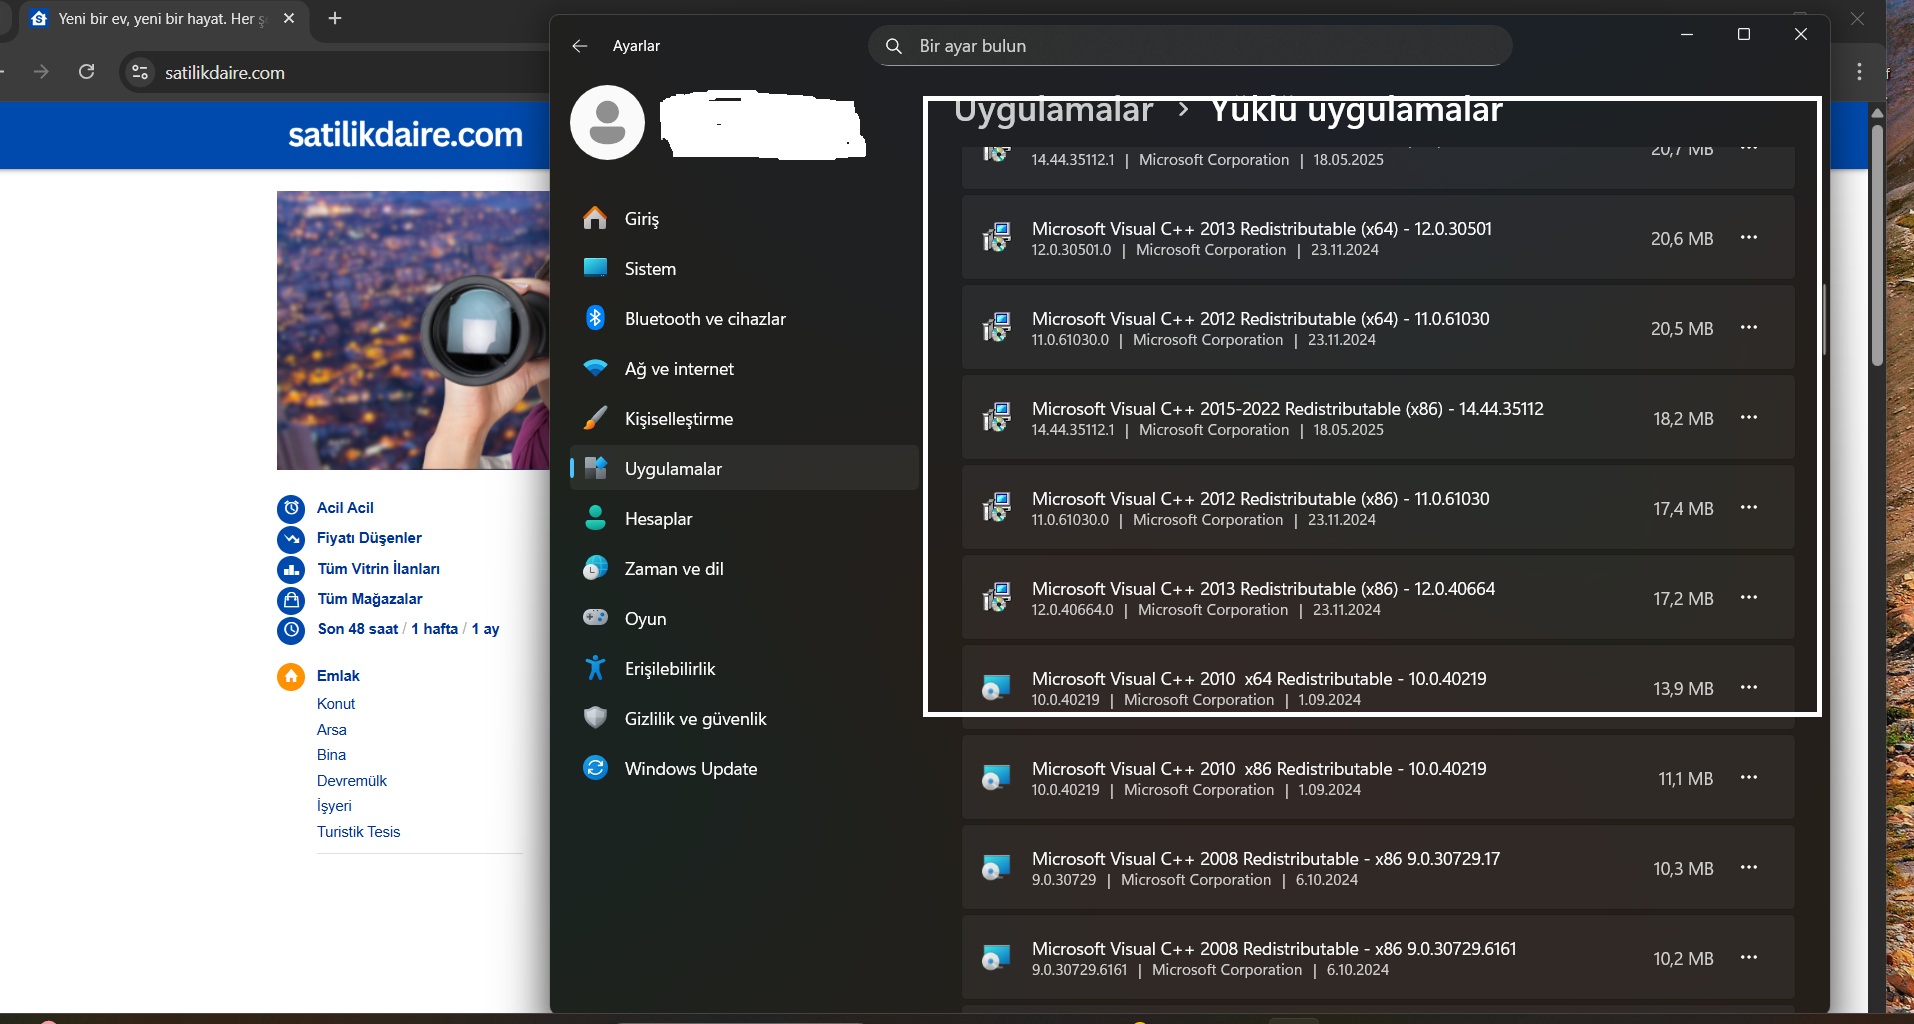Click the game controller icon for Oyun
The width and height of the screenshot is (1914, 1024).
[x=595, y=617]
